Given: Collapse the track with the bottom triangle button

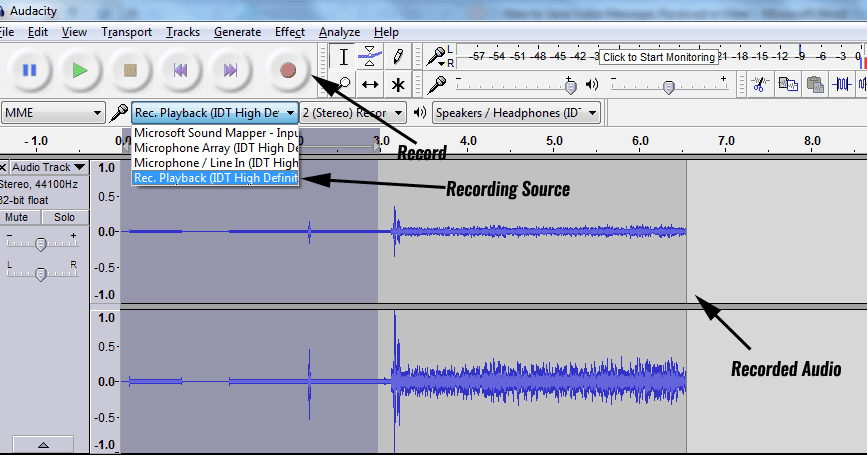Looking at the screenshot, I should 43,444.
